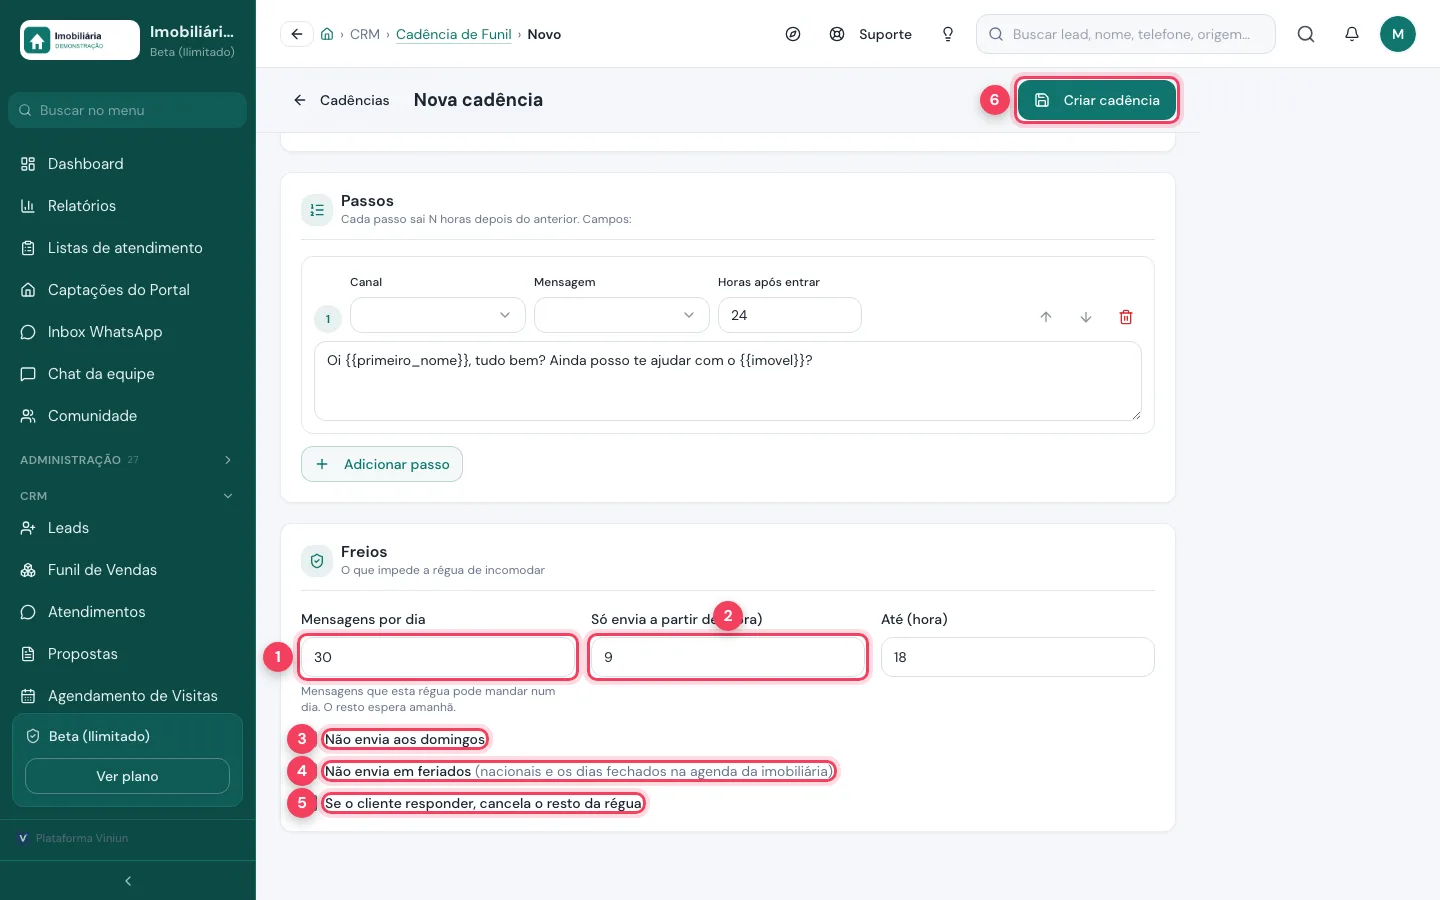Viewport: 1440px width, 900px height.
Task: Click the Ver plano button
Action: tap(127, 776)
